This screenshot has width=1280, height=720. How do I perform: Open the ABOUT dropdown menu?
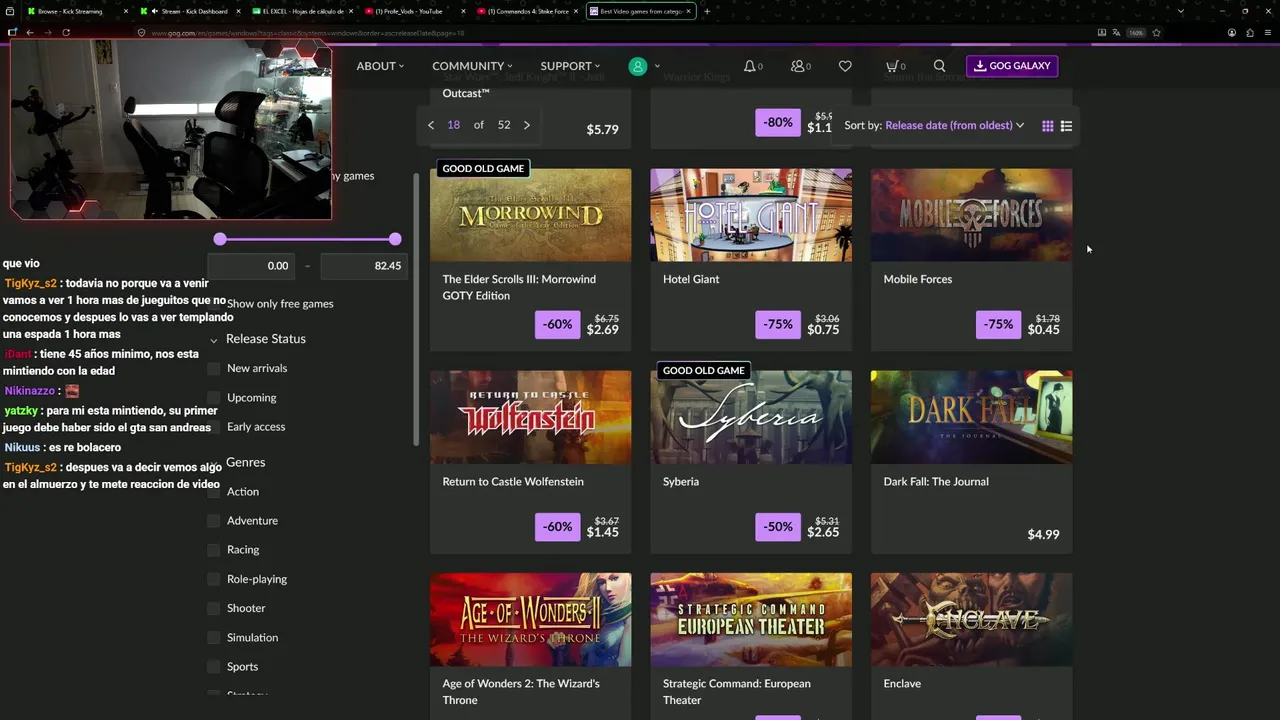pos(380,66)
